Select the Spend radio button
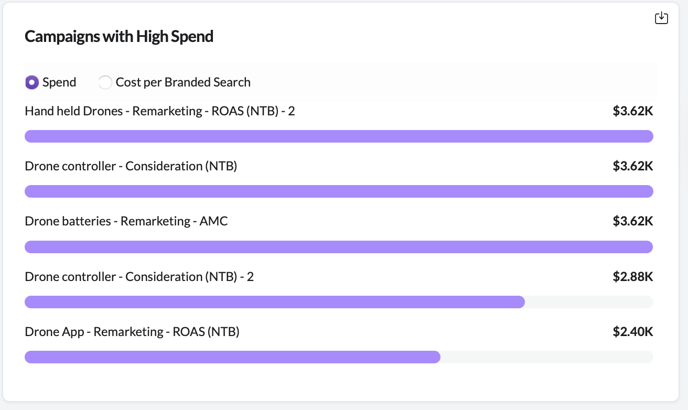 pos(32,82)
